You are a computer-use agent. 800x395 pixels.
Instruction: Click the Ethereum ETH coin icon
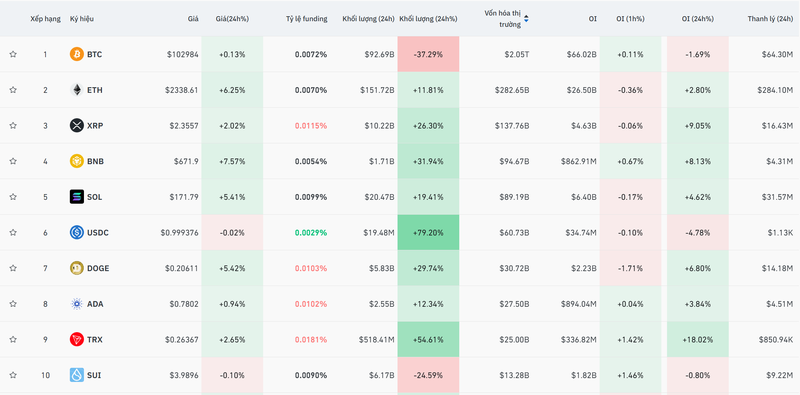(x=77, y=90)
